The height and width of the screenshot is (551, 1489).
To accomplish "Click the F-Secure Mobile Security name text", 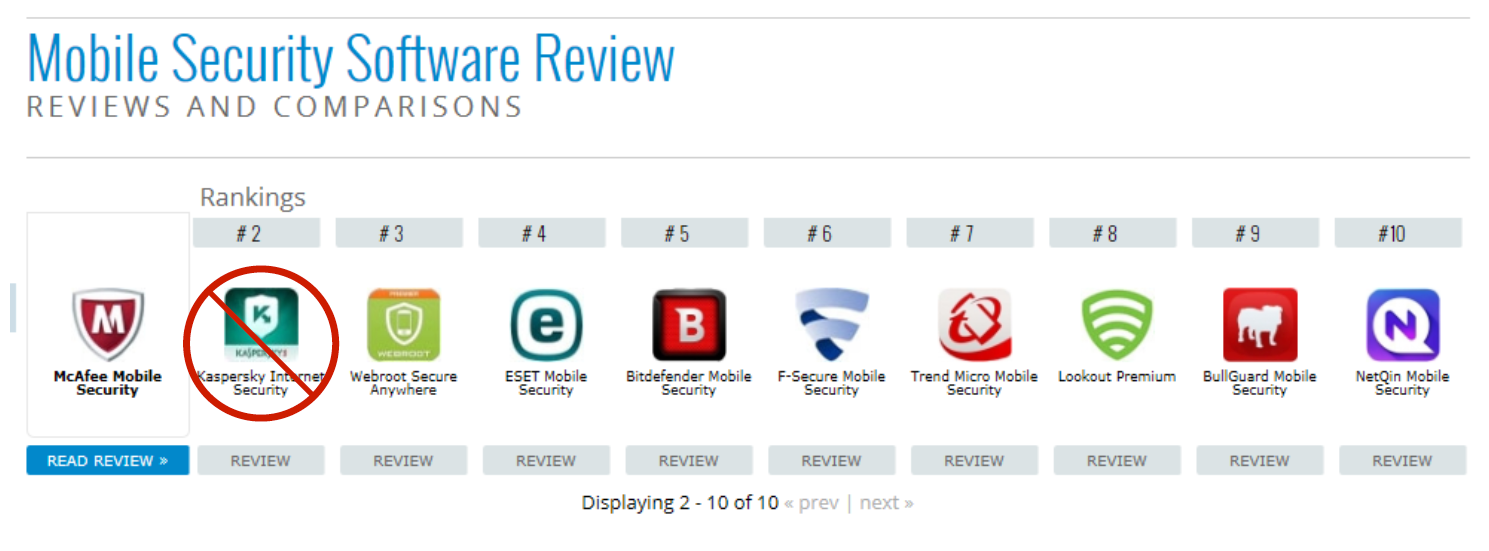I will [832, 384].
